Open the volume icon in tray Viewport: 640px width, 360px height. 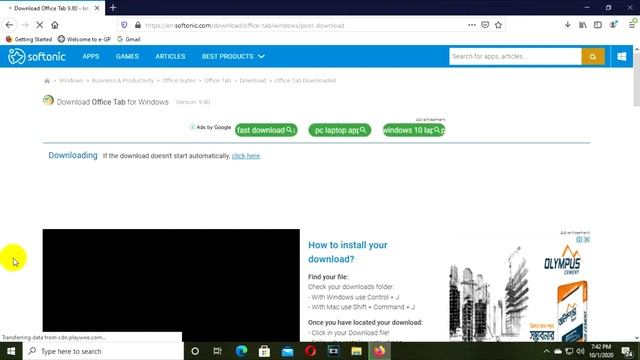click(x=580, y=351)
